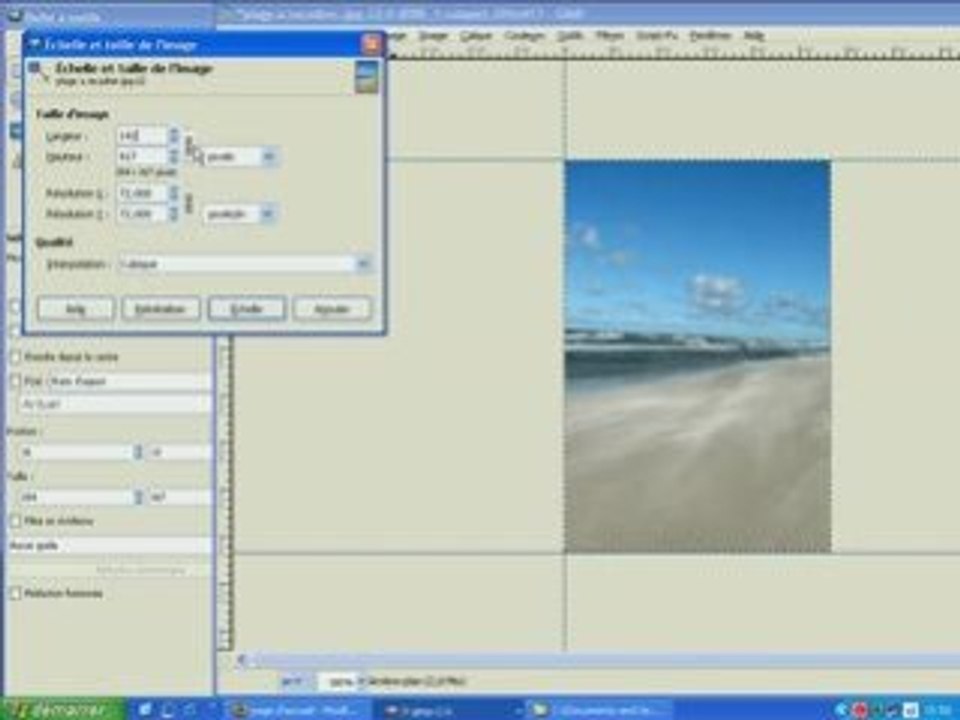Enable Étendre depuis le centre checkbox
This screenshot has width=960, height=720.
point(16,356)
